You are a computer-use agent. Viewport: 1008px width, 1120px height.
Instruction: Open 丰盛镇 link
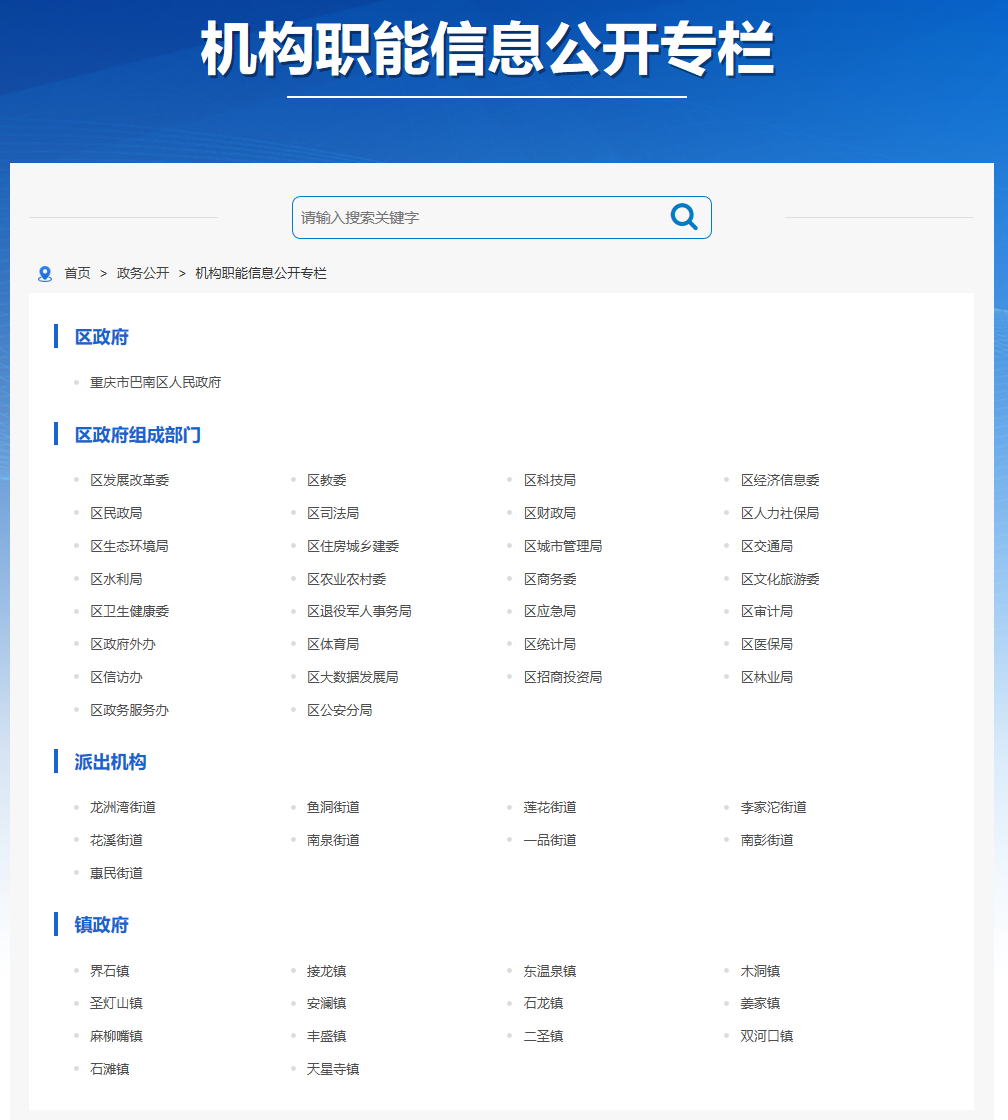(x=326, y=1036)
